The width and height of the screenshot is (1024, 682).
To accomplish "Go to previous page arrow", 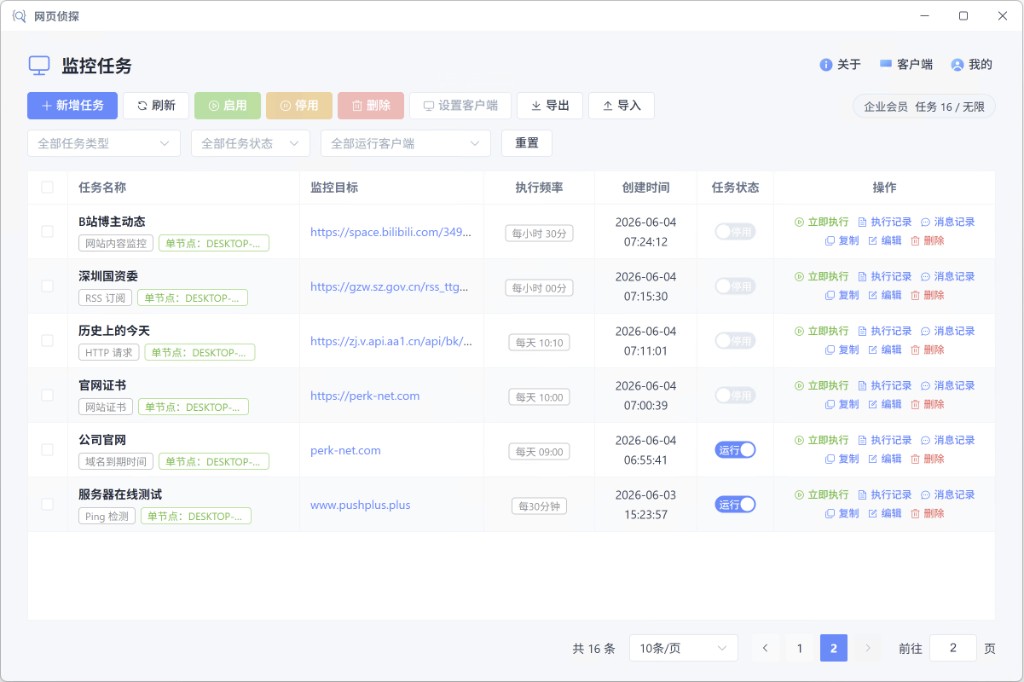I will point(765,648).
